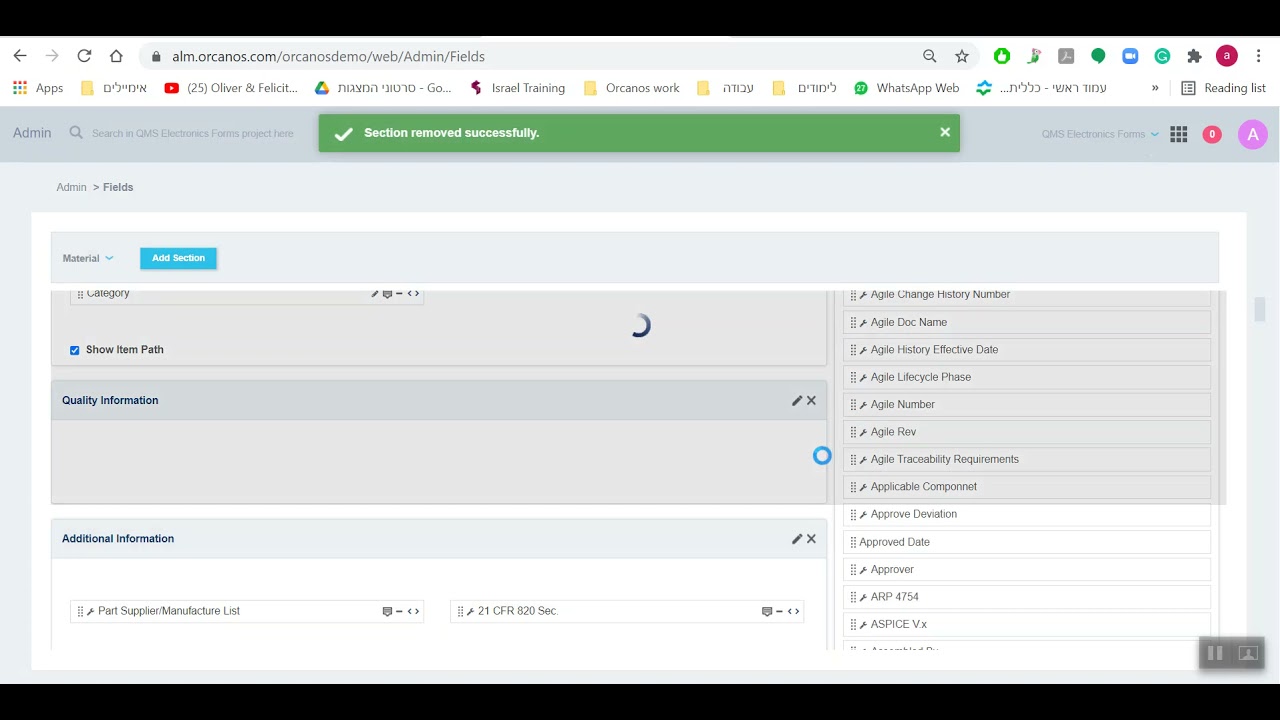Viewport: 1280px width, 720px height.
Task: Open the Material type dropdown
Action: pos(88,258)
